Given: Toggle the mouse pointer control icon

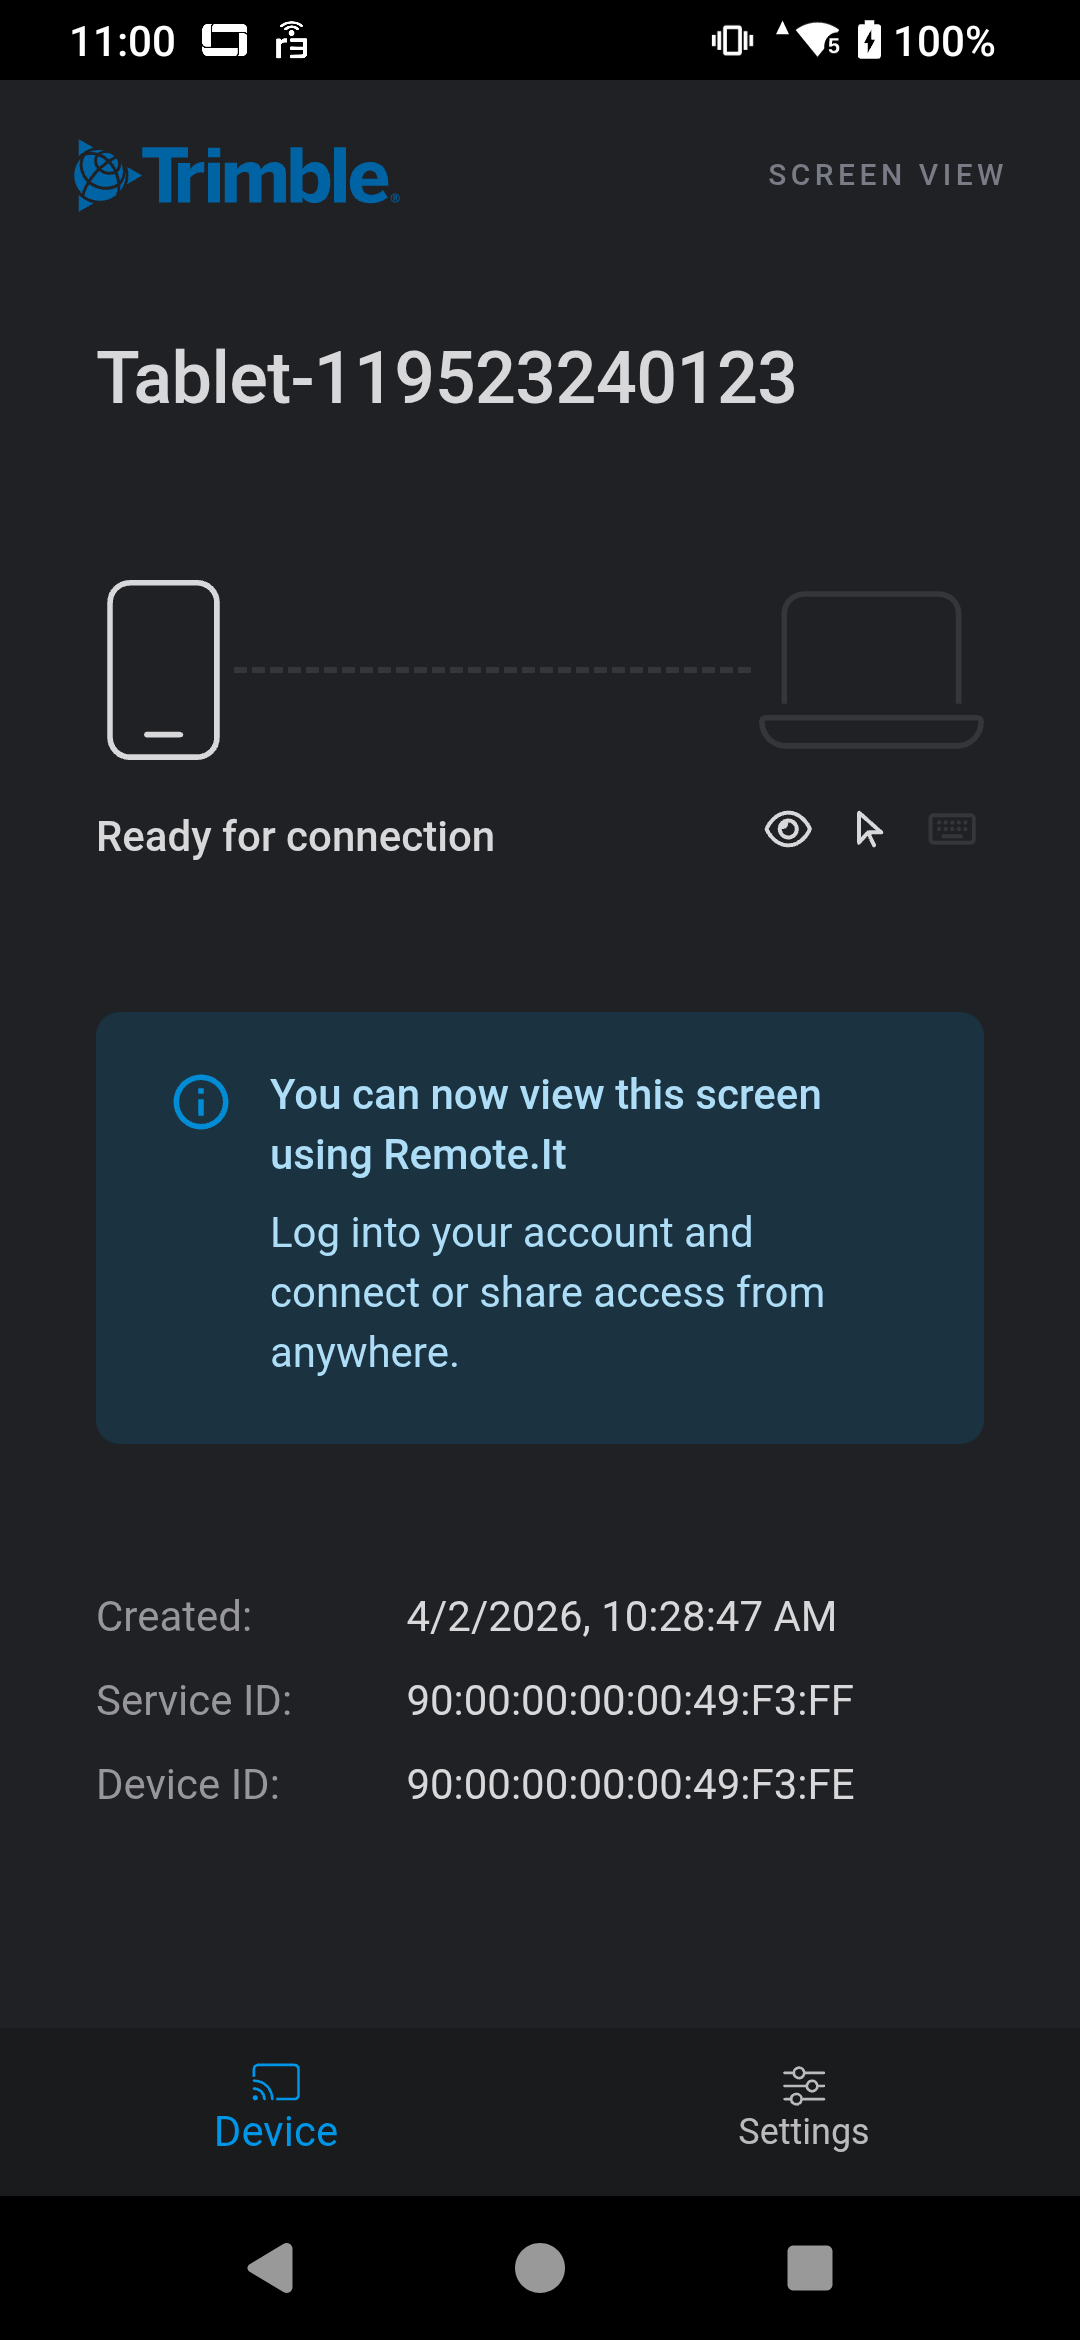Looking at the screenshot, I should pyautogui.click(x=869, y=829).
